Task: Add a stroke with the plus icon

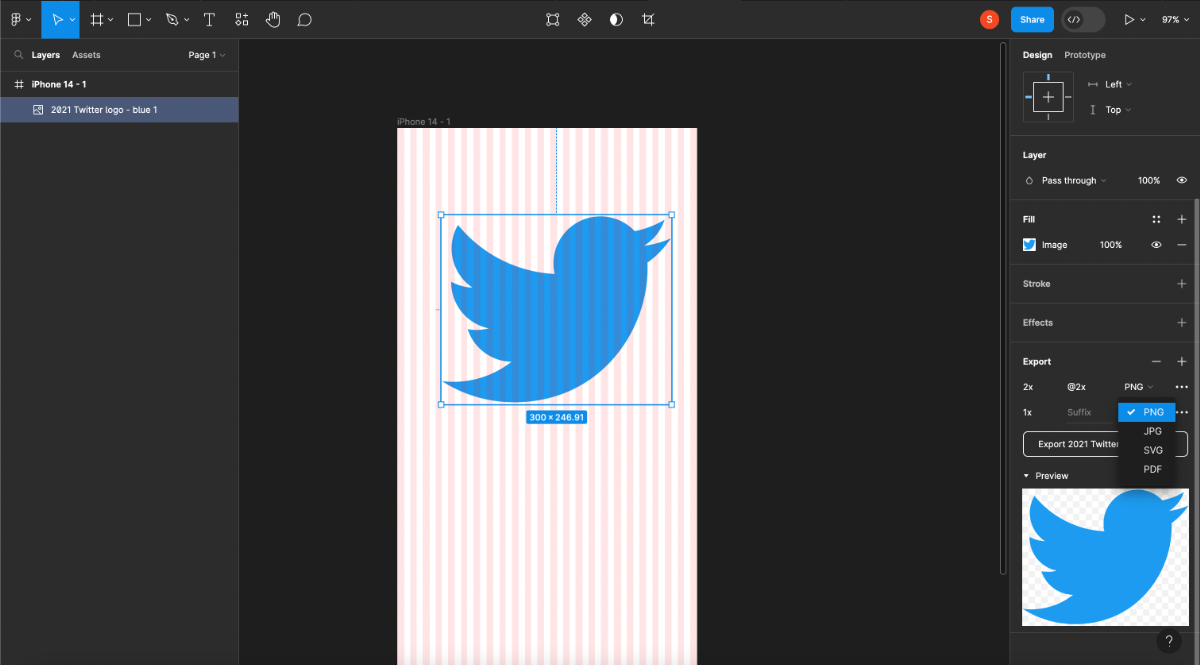Action: click(1182, 284)
